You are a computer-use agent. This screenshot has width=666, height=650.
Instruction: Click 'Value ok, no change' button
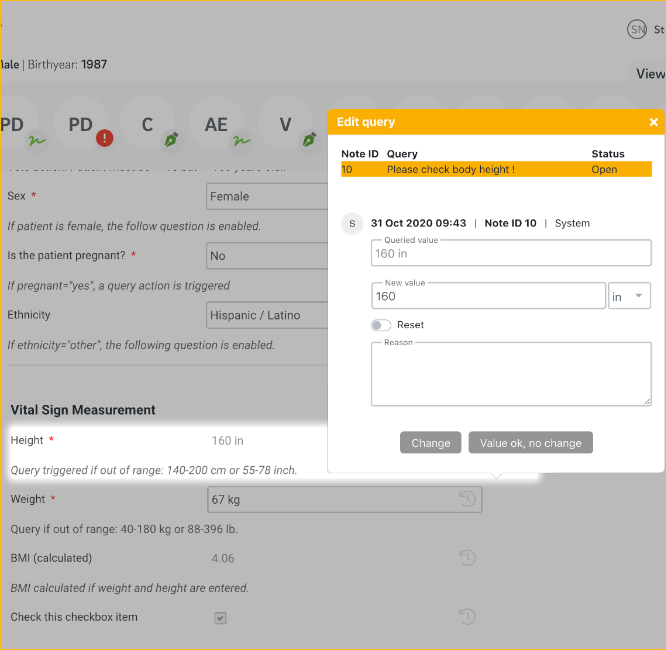530,443
